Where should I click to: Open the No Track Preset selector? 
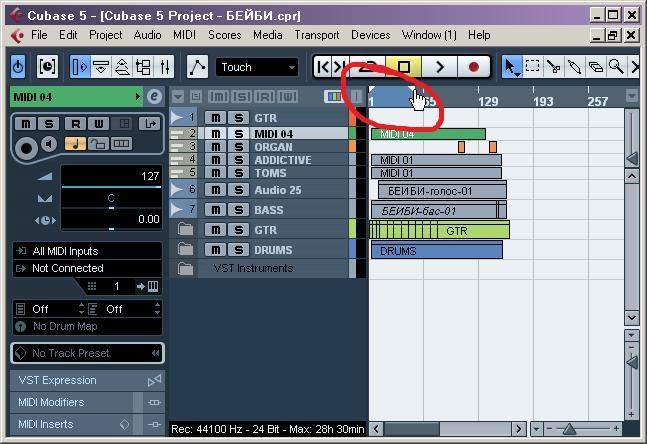pos(87,353)
